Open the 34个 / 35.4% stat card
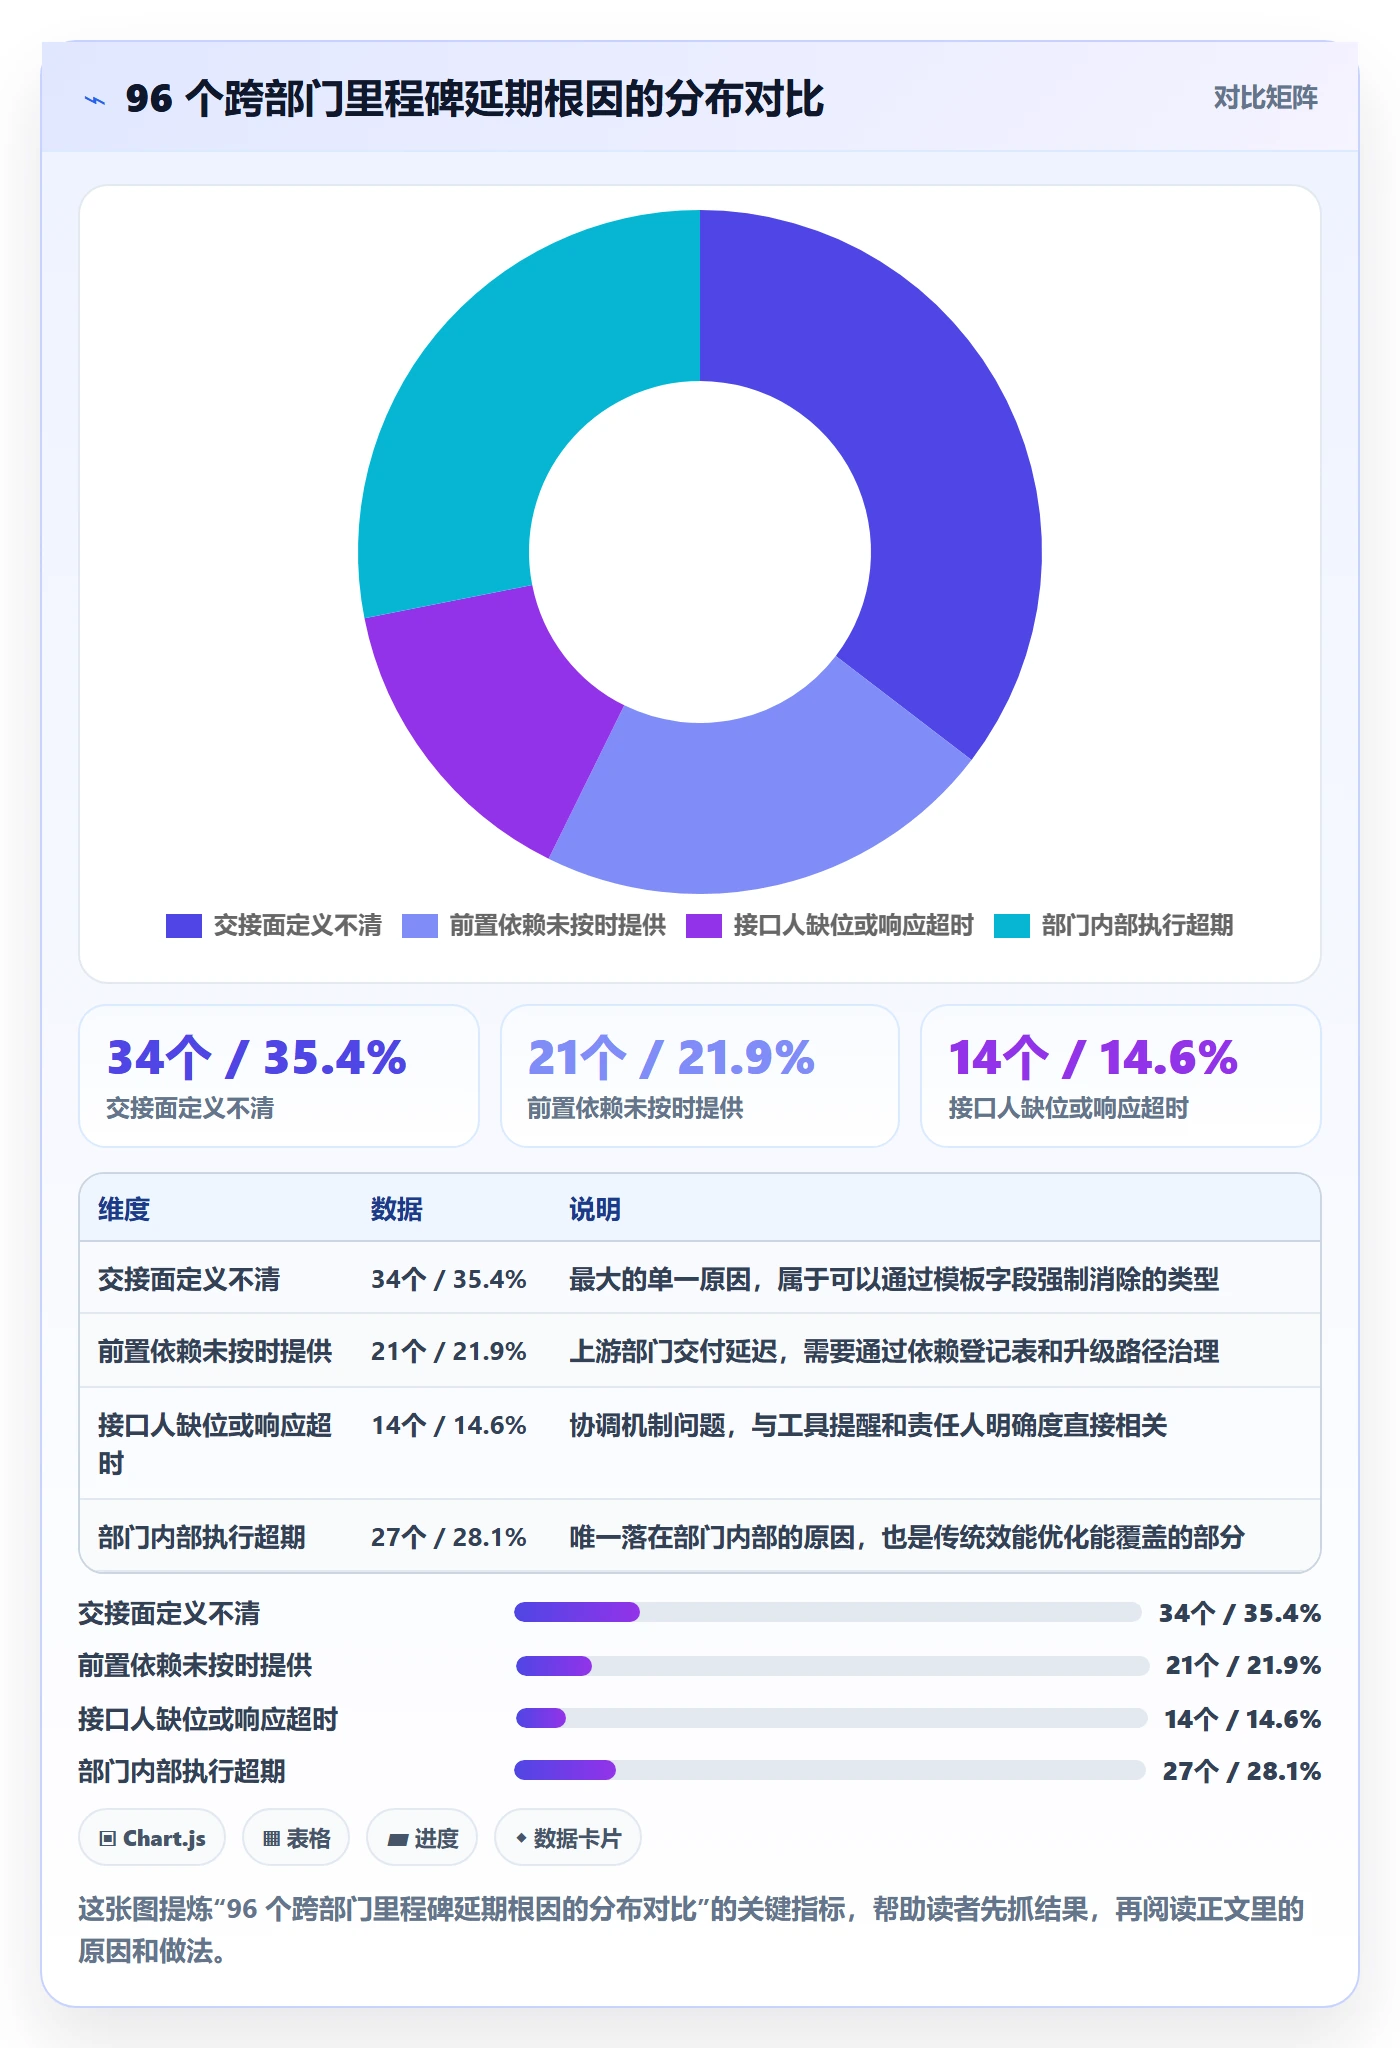The image size is (1400, 2048). coord(279,1076)
